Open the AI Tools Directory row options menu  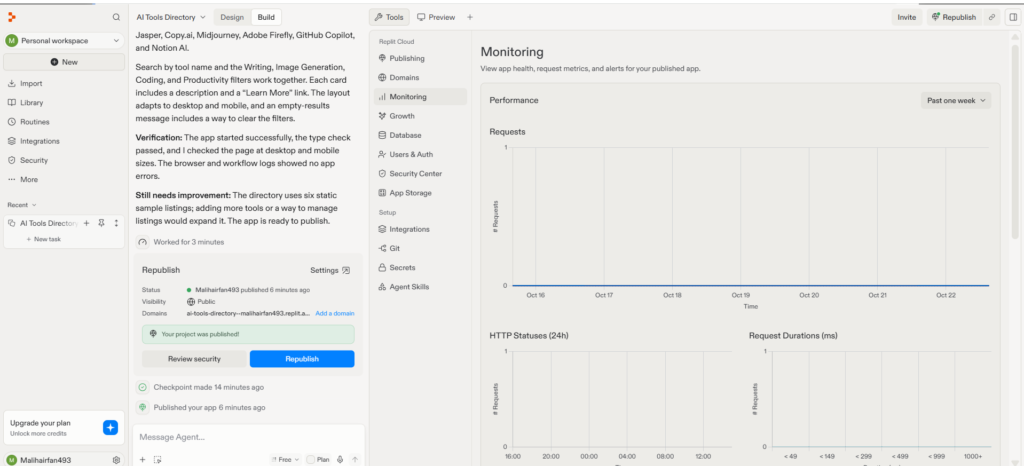(x=116, y=223)
